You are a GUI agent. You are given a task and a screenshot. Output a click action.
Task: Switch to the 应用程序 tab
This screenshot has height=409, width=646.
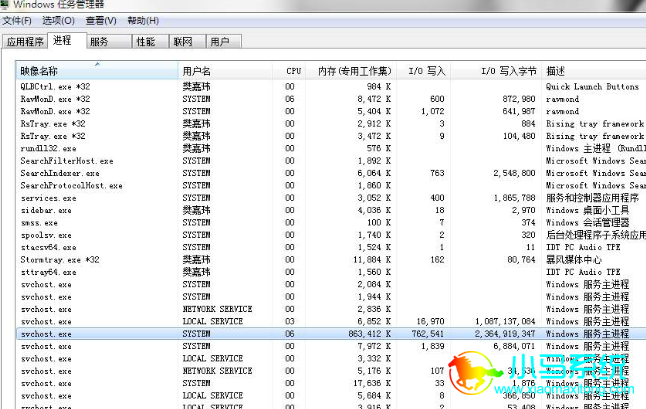[25, 42]
